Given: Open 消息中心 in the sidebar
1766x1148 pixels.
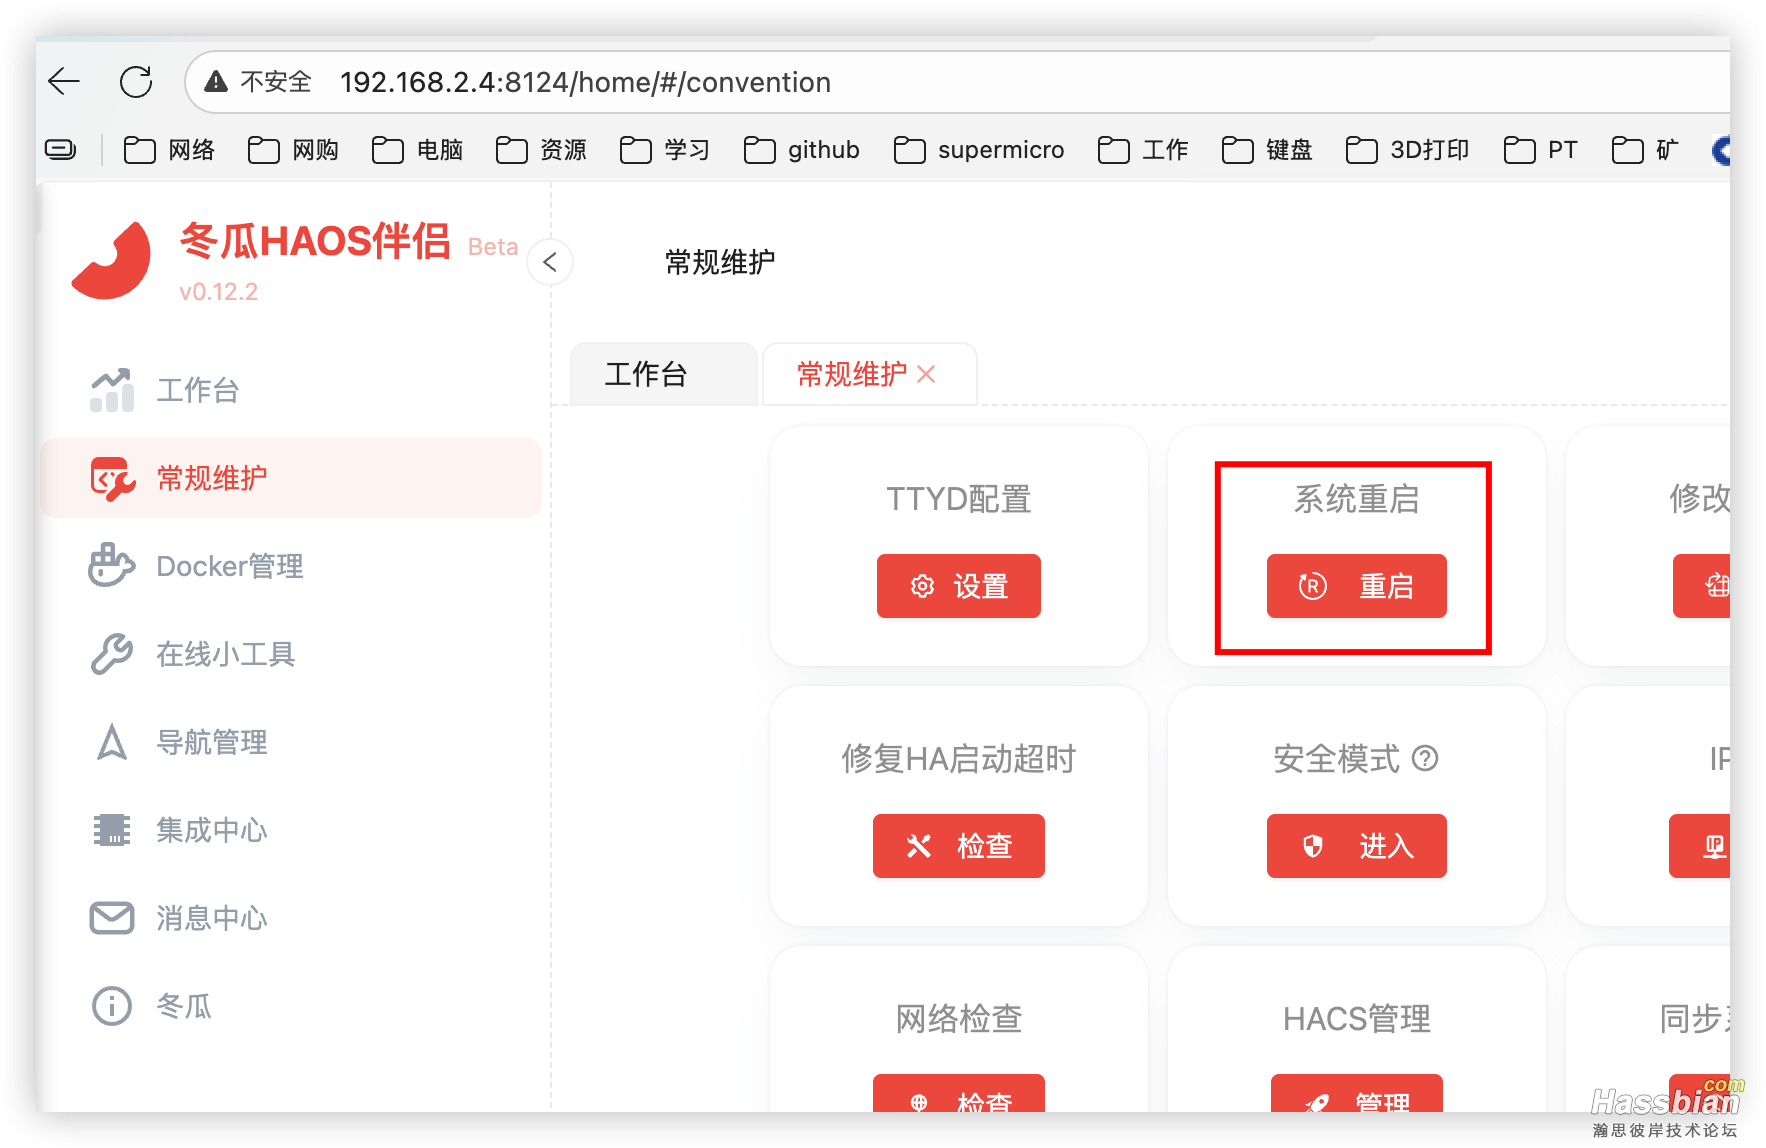Looking at the screenshot, I should [290, 918].
